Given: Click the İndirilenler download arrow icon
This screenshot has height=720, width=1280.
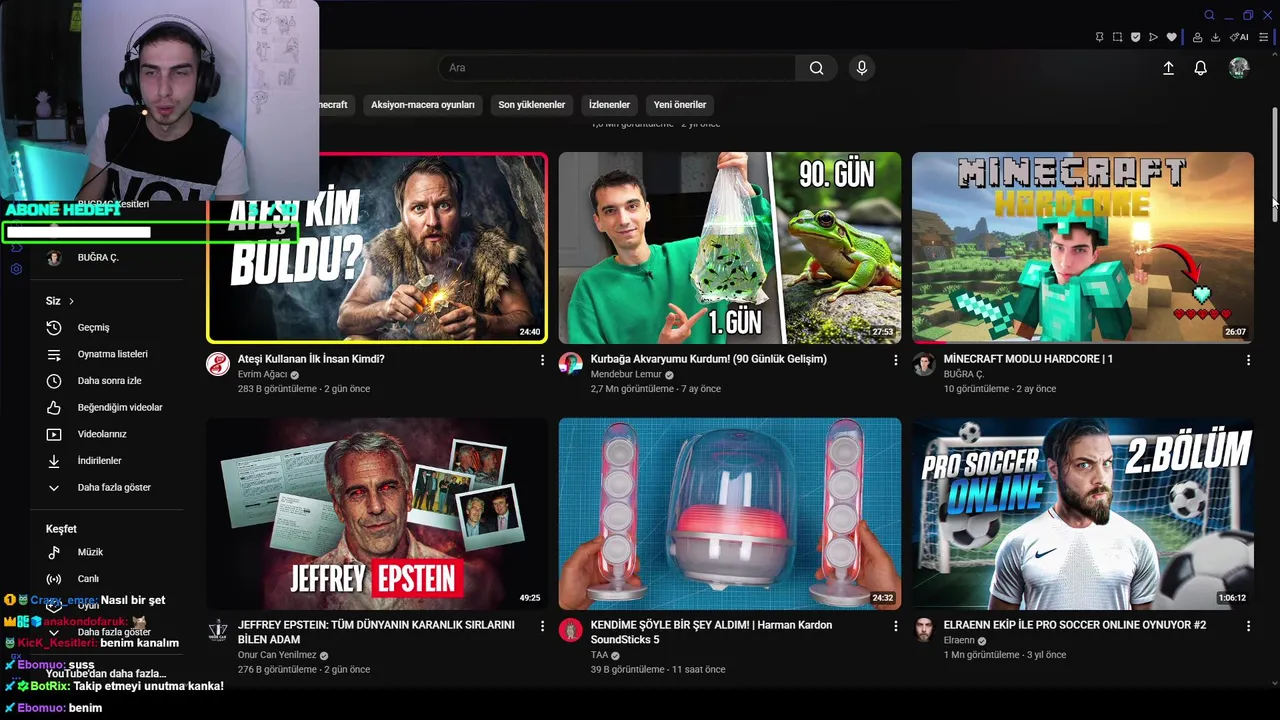Looking at the screenshot, I should (54, 461).
